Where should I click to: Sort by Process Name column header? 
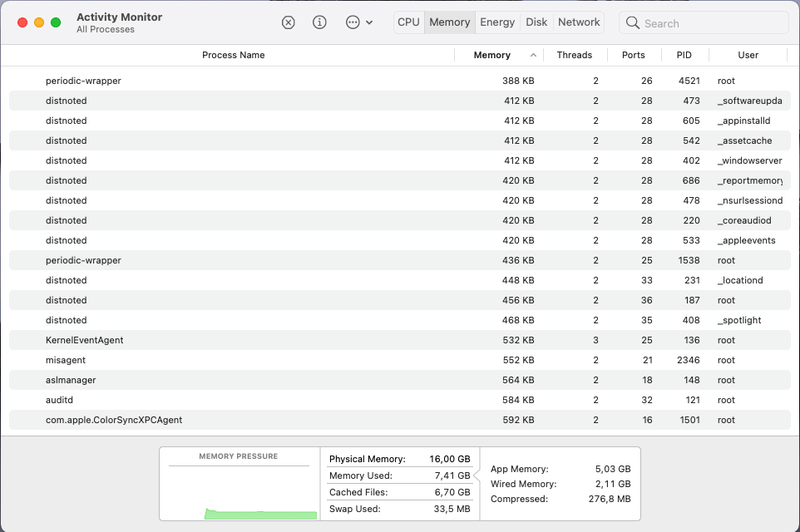[233, 55]
